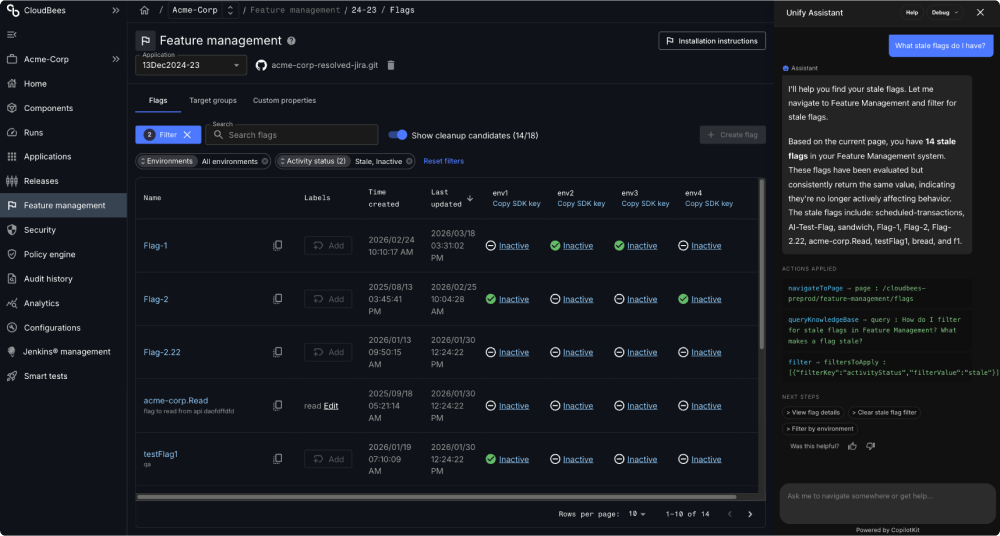Add label to Flag-2 row
The width and height of the screenshot is (1000, 536).
(x=328, y=299)
